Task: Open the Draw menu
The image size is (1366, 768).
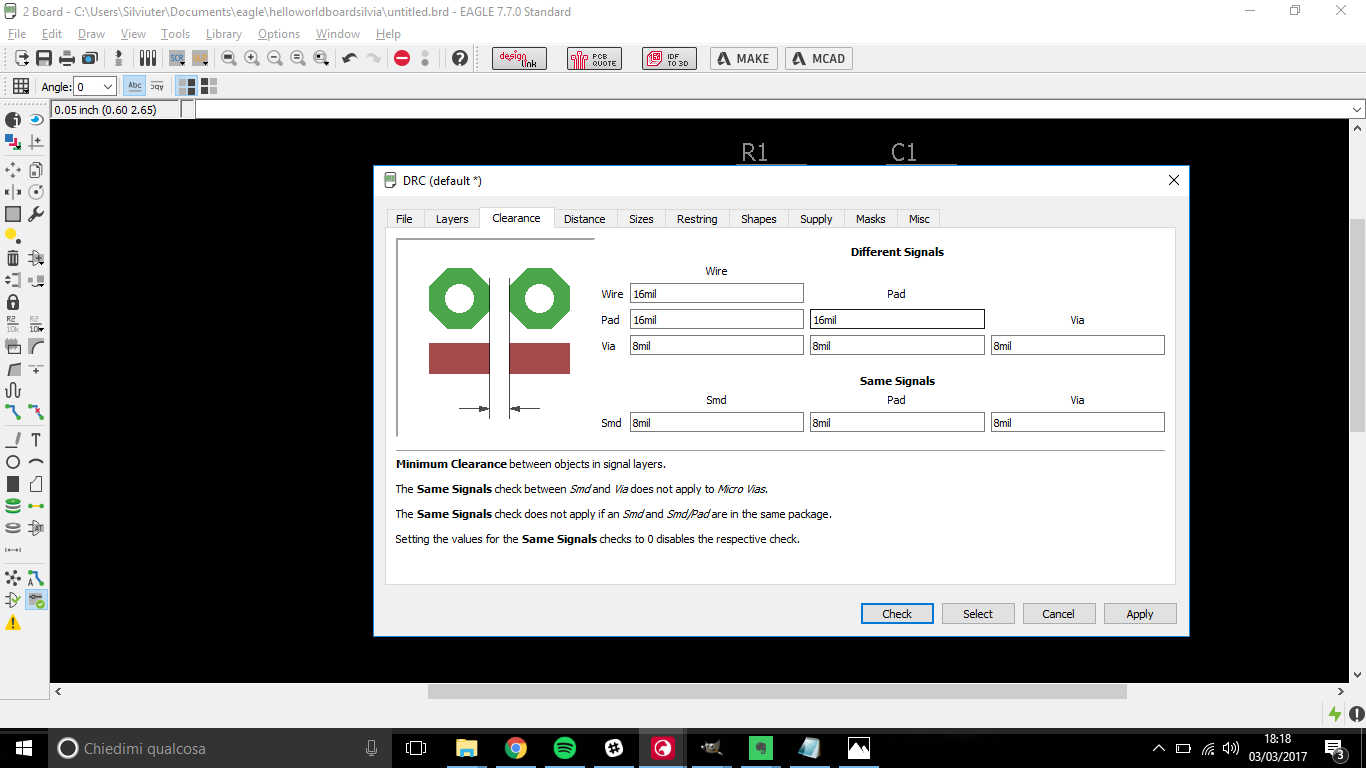Action: 91,34
